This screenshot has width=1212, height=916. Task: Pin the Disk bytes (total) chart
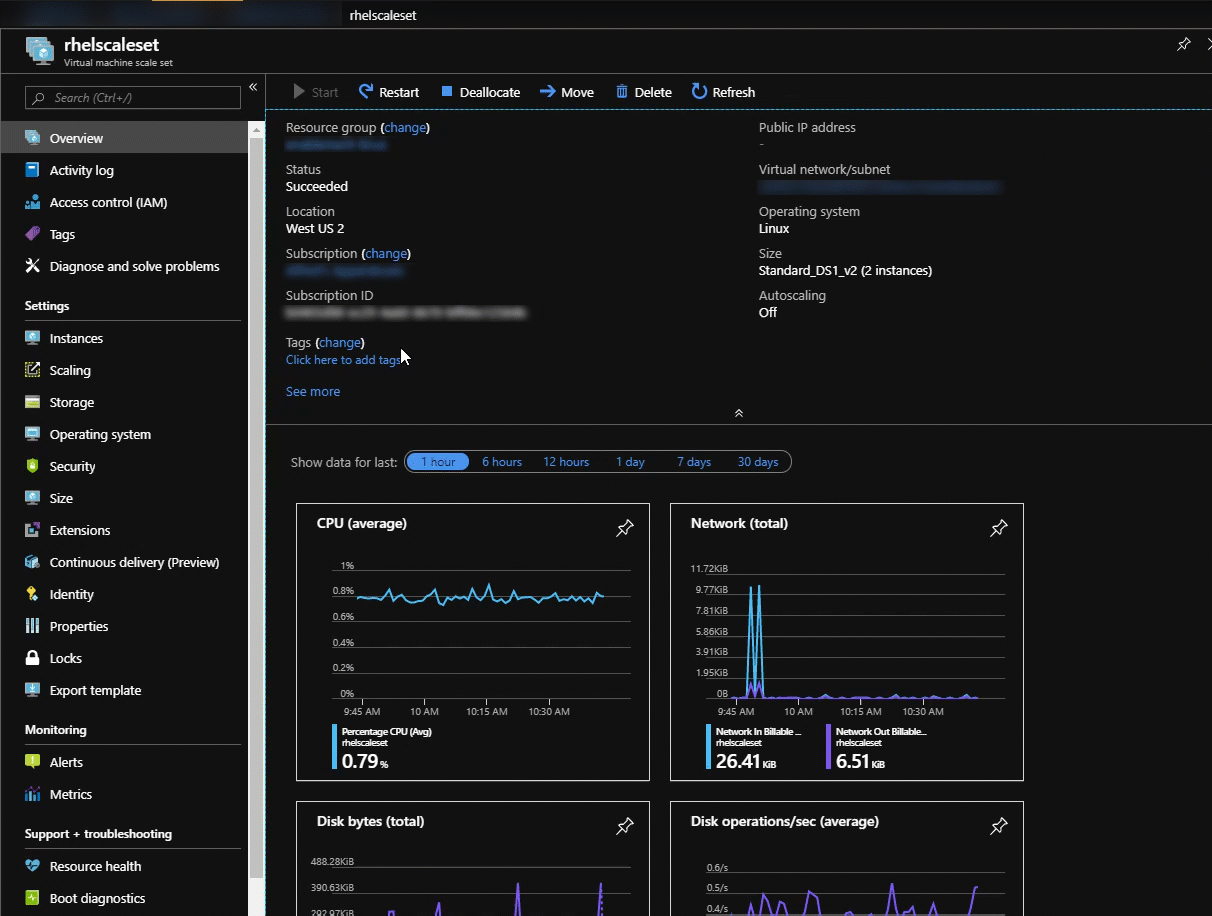pos(625,826)
